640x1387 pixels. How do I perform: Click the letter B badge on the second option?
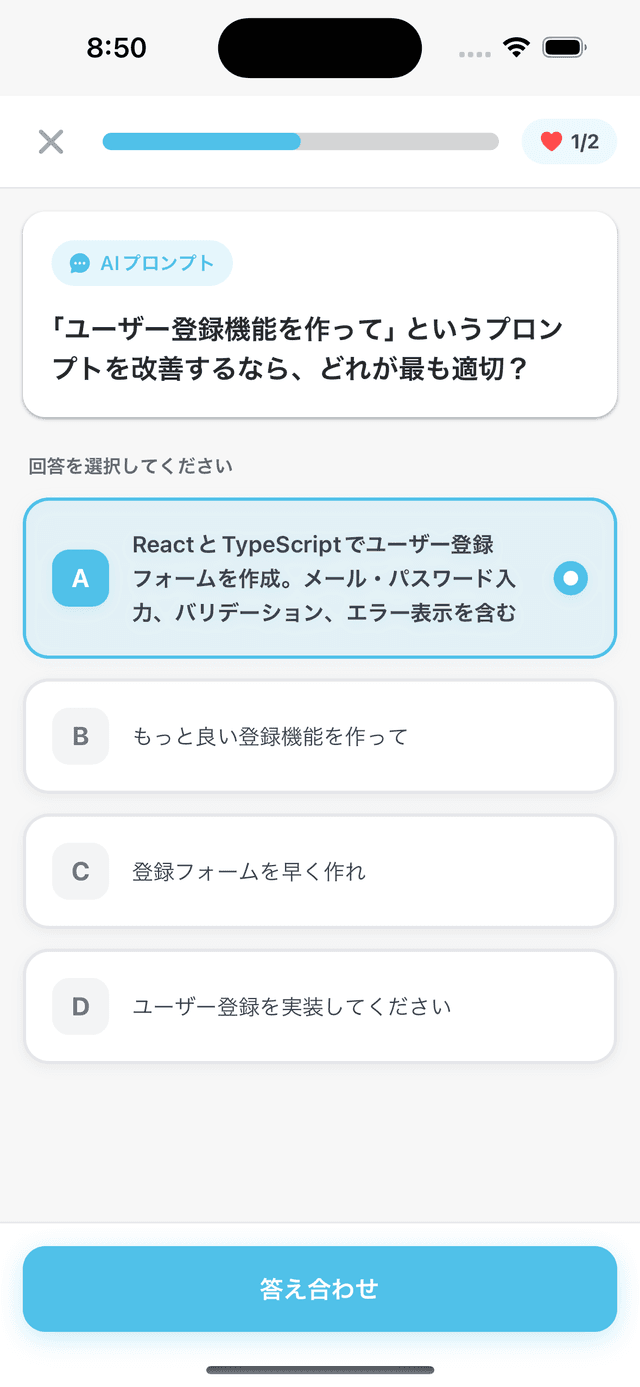pyautogui.click(x=80, y=736)
